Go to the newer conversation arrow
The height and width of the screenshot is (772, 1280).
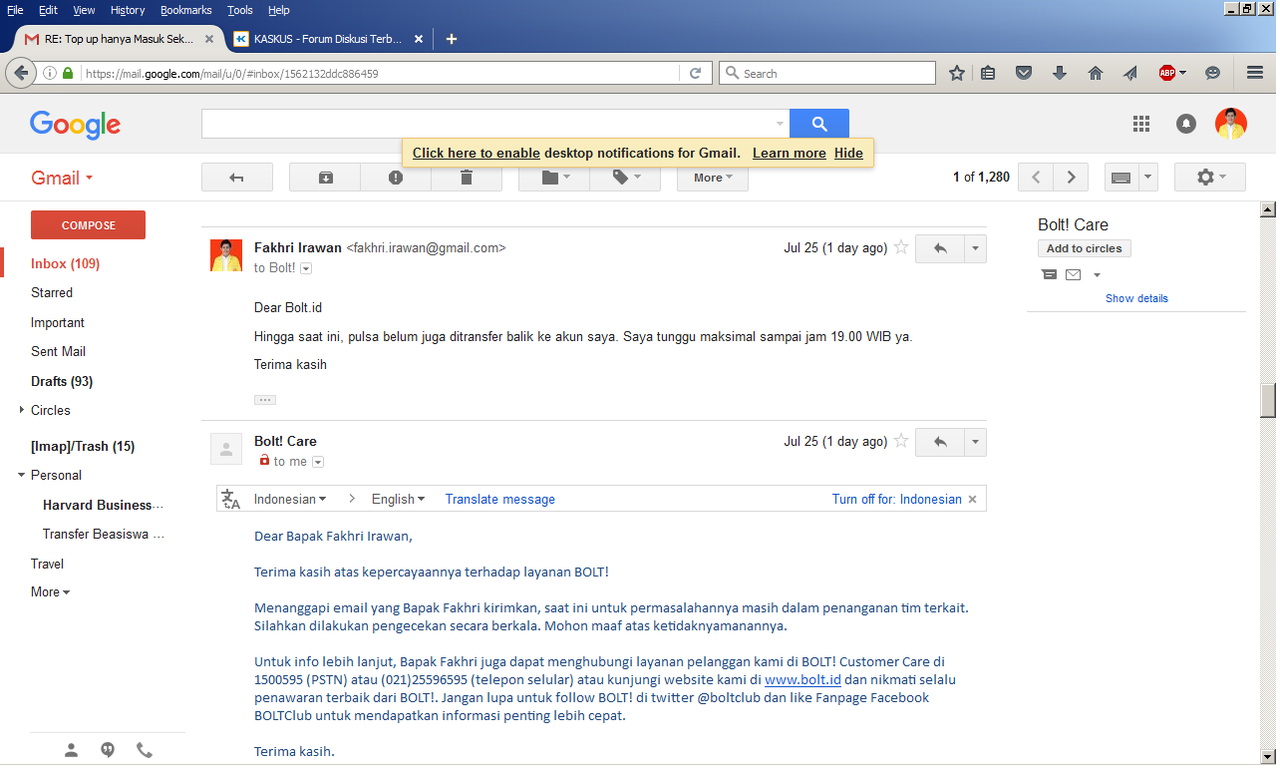click(x=1036, y=177)
